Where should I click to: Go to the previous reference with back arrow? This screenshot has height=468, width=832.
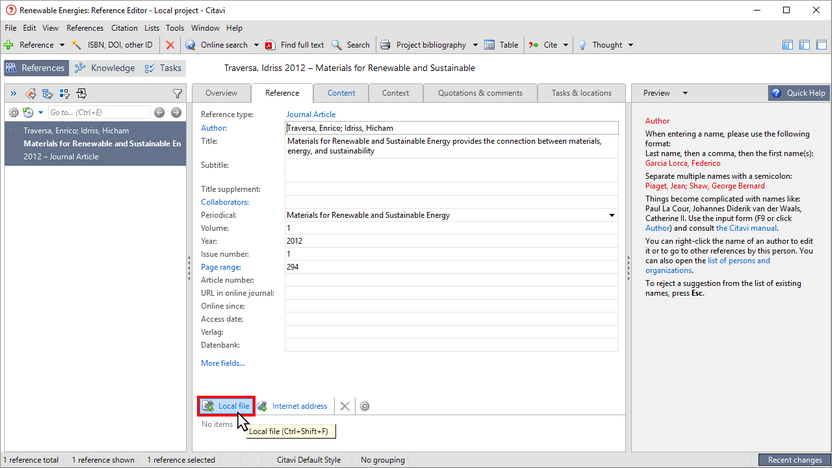[x=159, y=112]
